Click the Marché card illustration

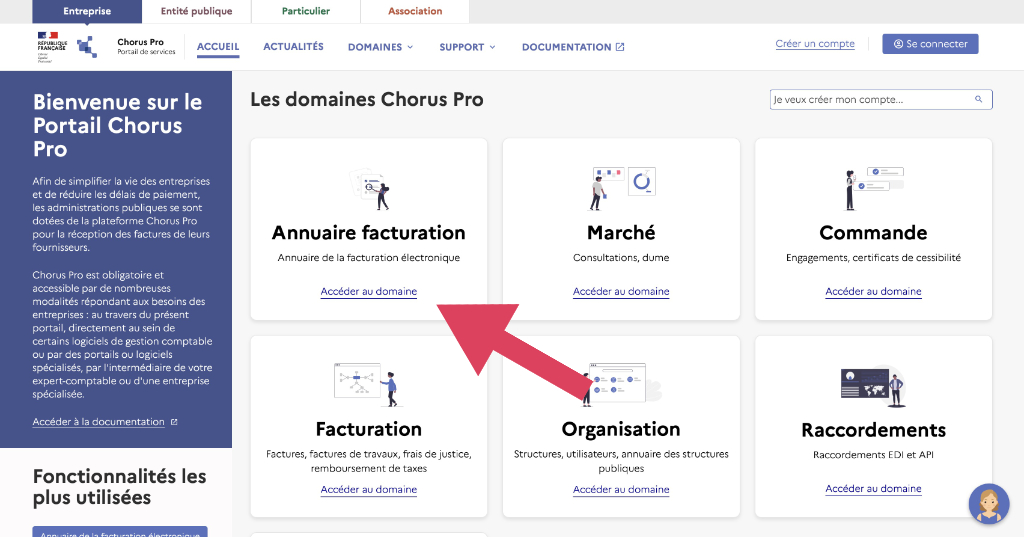tap(622, 187)
